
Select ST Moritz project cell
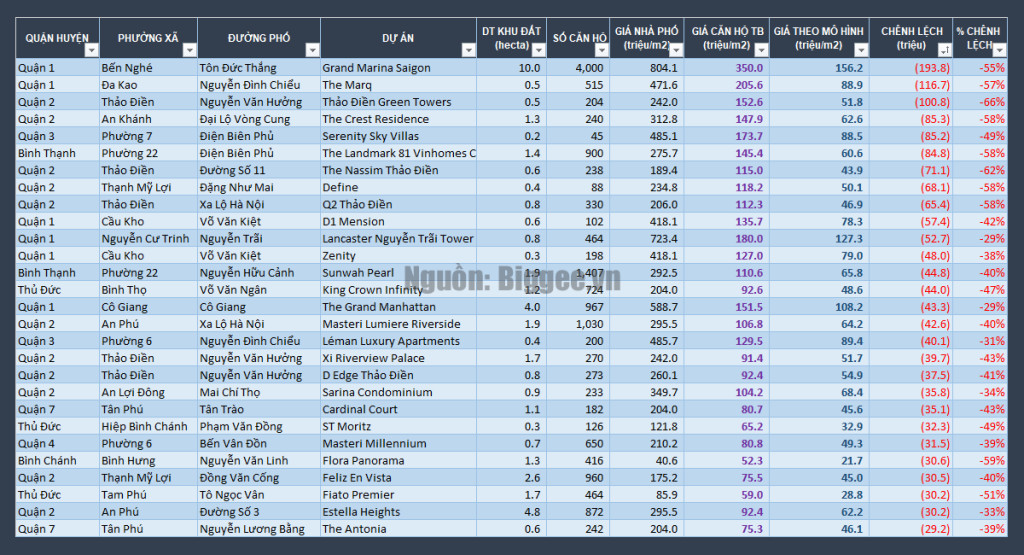pos(398,426)
